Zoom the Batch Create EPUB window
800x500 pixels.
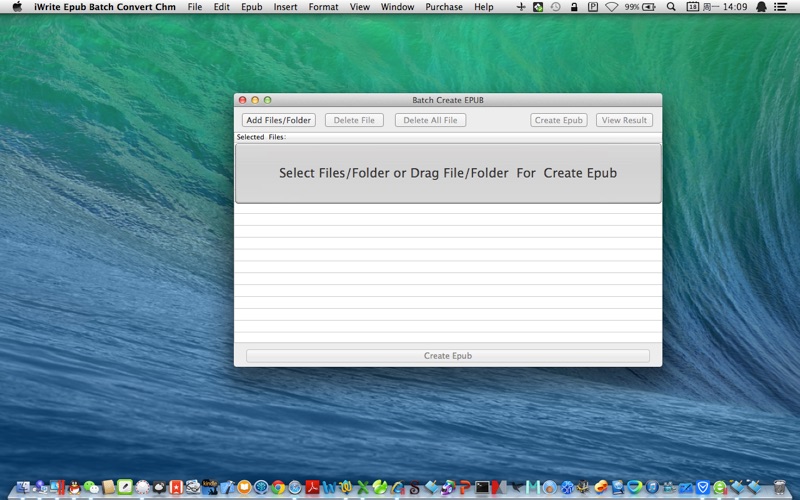click(x=267, y=100)
